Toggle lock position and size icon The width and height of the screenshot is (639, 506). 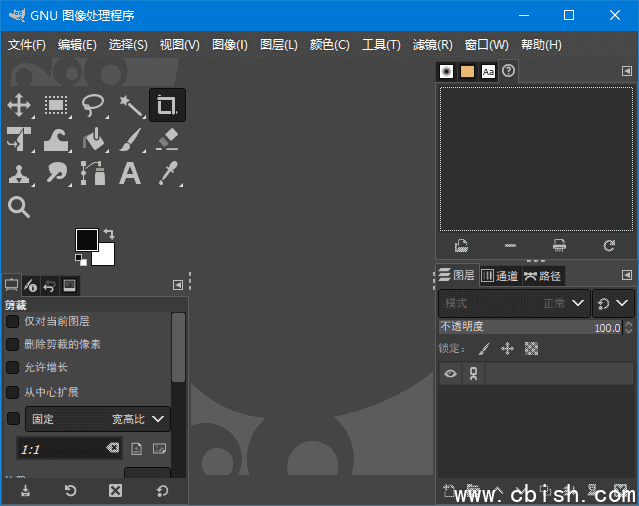pos(507,349)
